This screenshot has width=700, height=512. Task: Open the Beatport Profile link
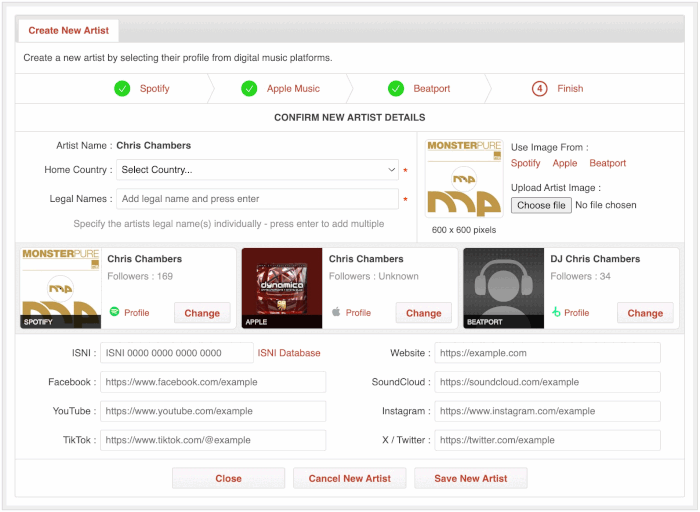(576, 313)
